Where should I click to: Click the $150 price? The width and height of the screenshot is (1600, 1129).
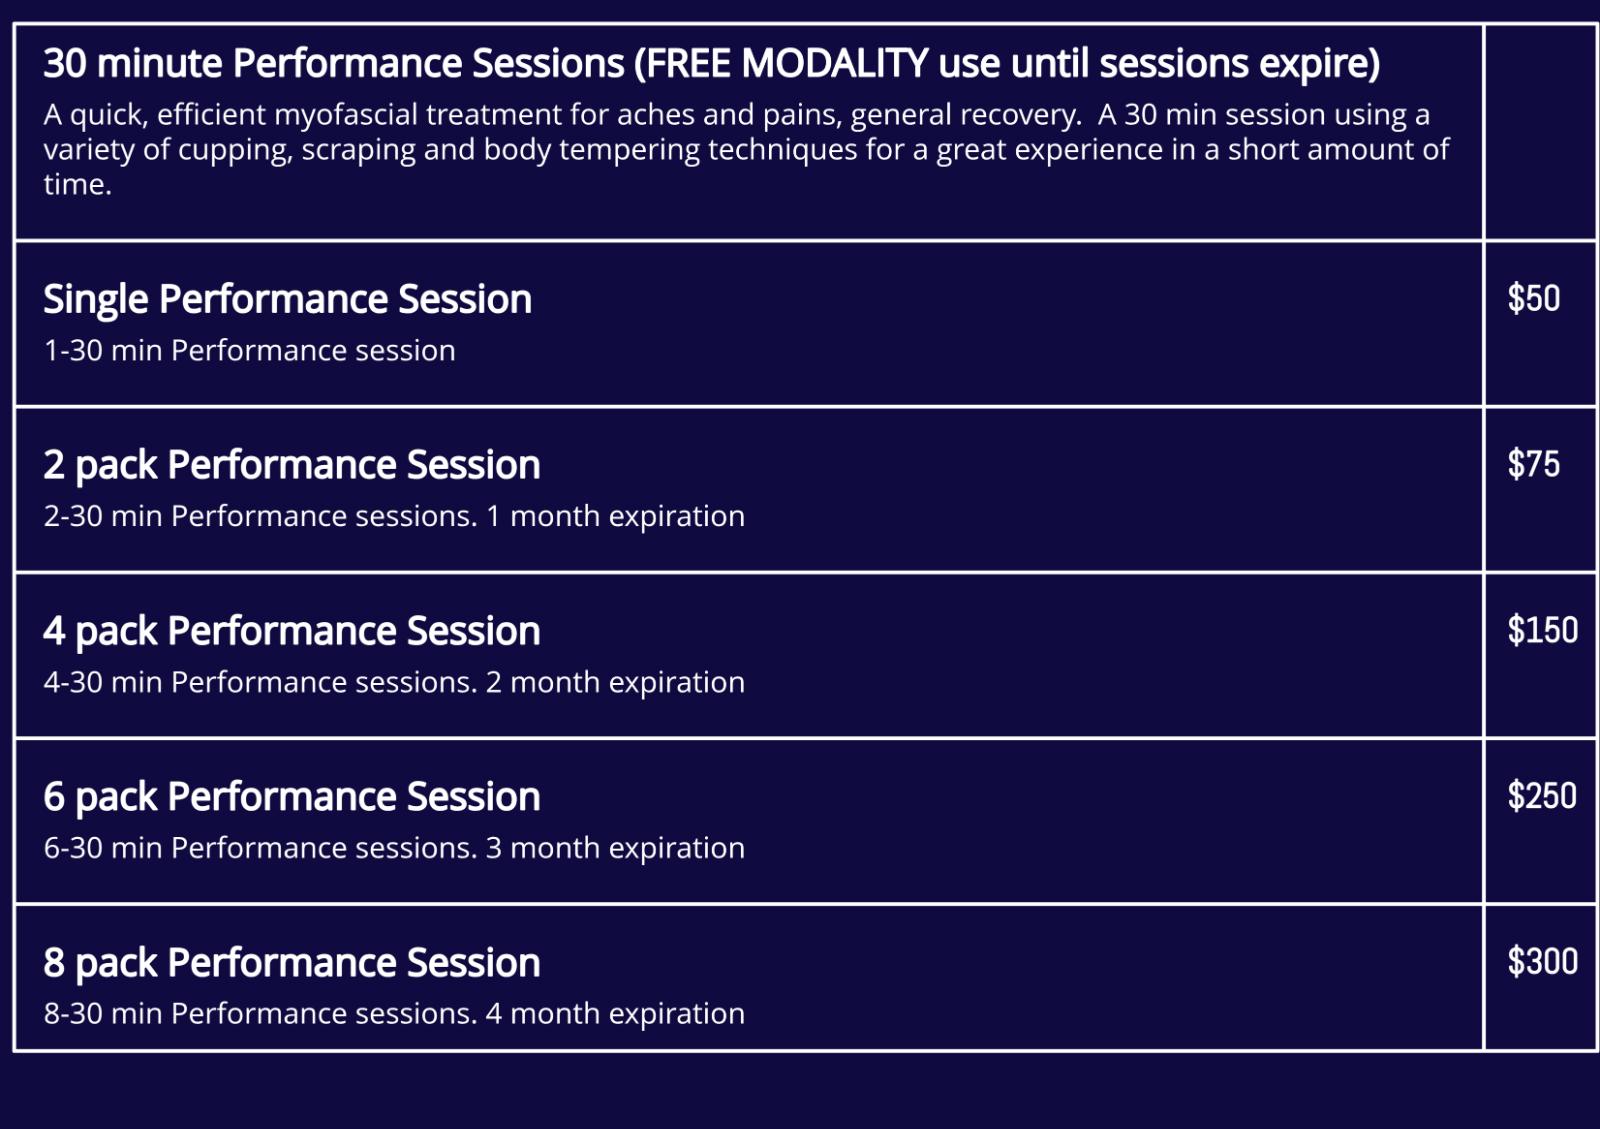point(1542,630)
